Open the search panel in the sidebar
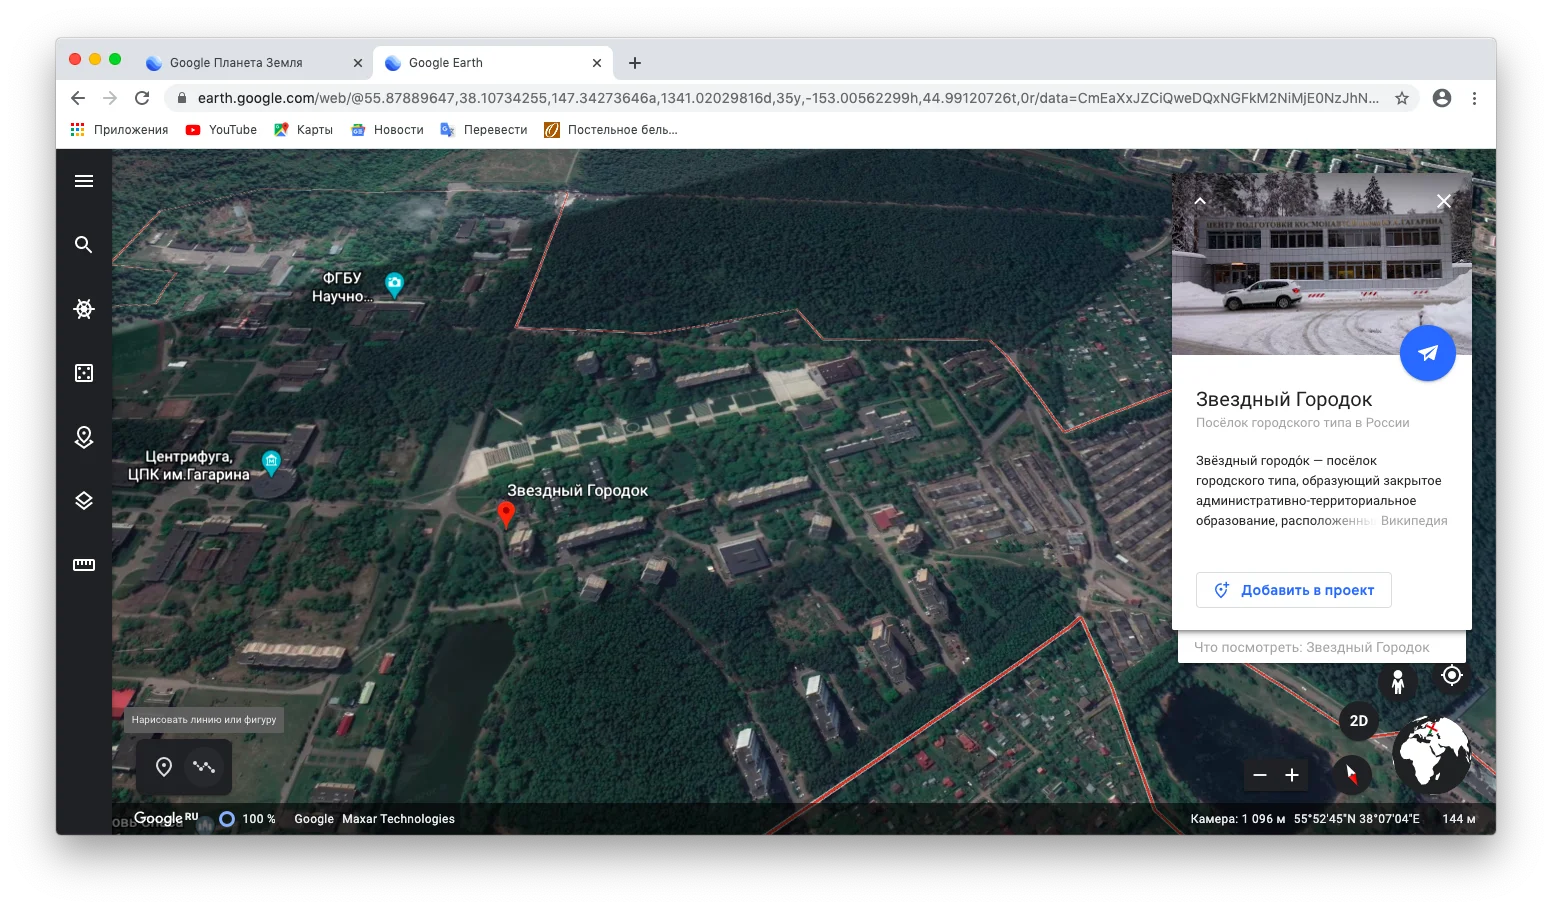 (83, 244)
